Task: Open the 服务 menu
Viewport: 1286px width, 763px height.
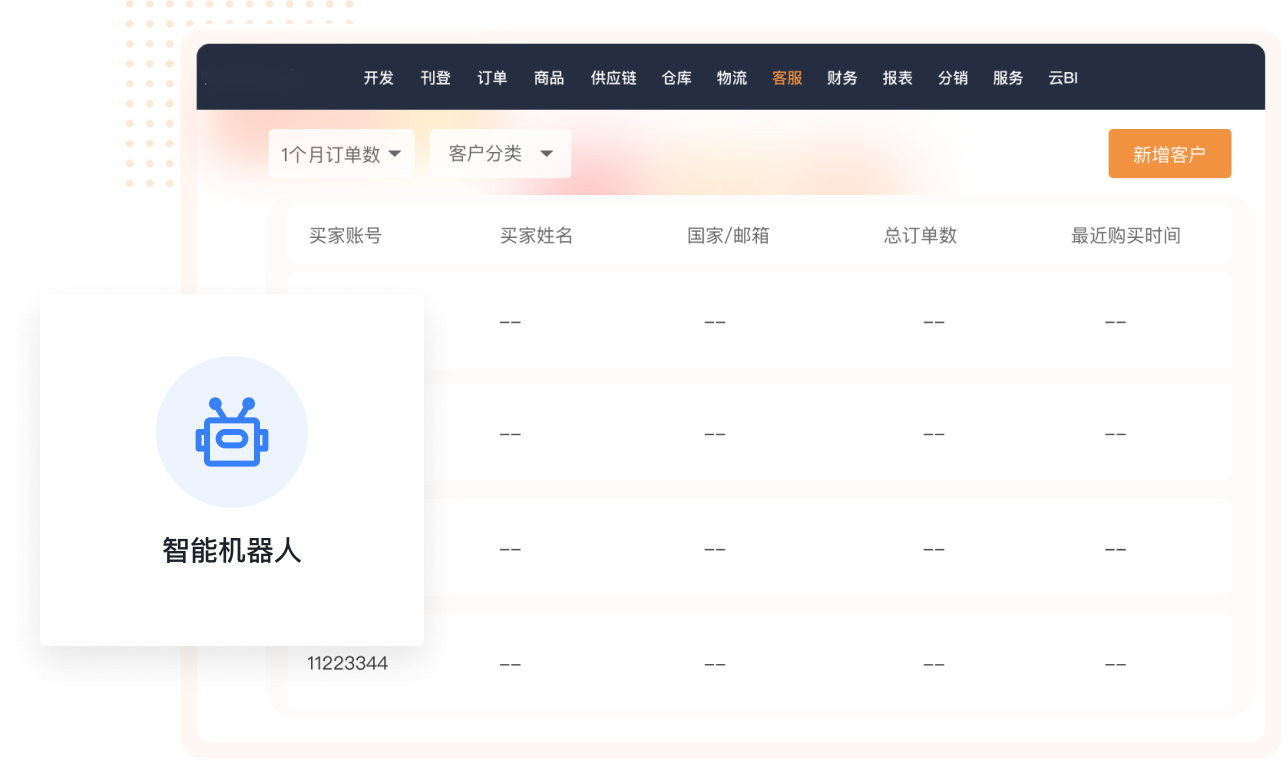Action: click(x=1008, y=78)
